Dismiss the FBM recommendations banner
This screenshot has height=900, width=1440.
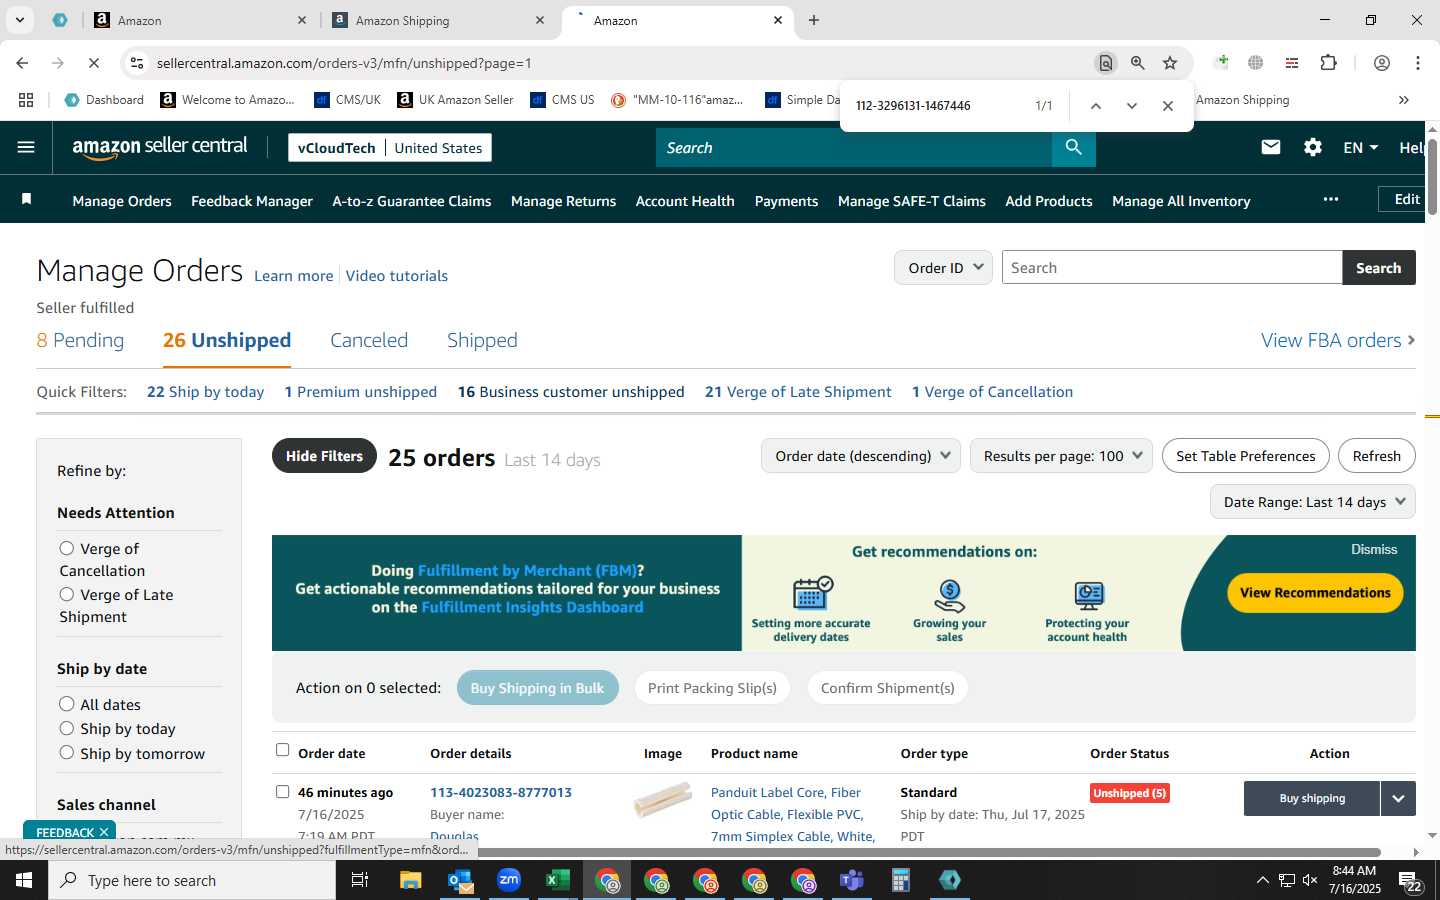pos(1374,549)
